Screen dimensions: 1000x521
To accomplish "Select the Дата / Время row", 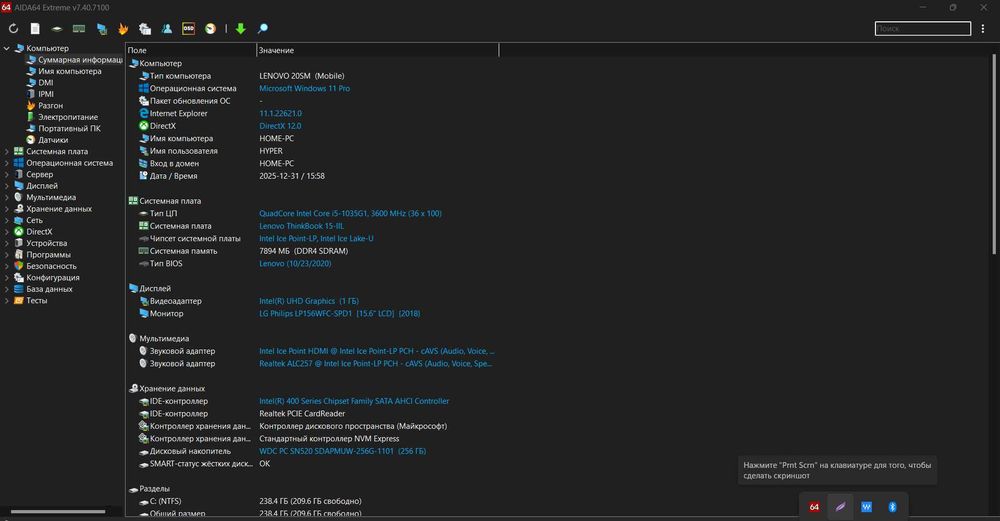I will tap(312, 176).
